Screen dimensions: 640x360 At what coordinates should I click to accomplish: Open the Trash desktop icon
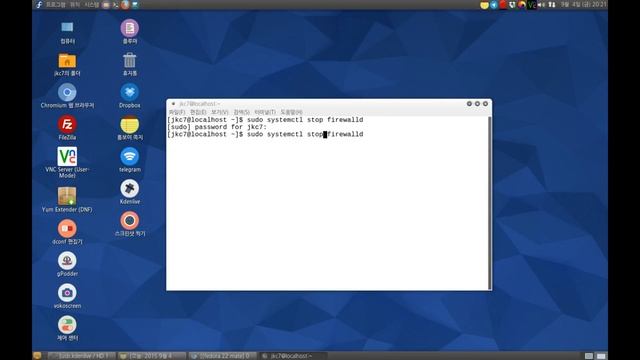click(x=129, y=60)
